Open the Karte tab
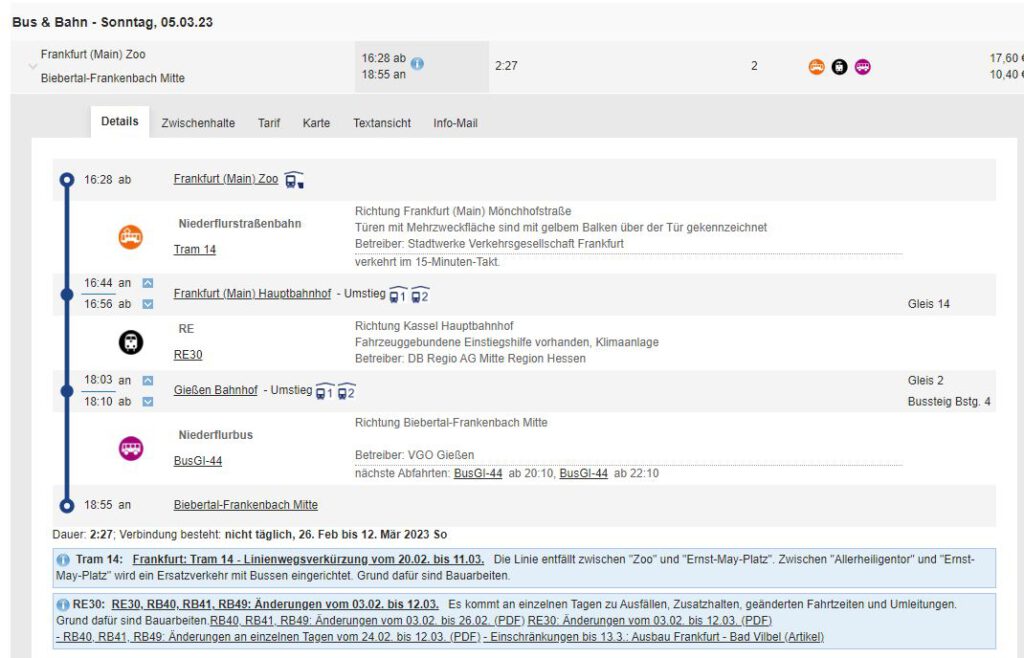The height and width of the screenshot is (658, 1024). [x=316, y=123]
